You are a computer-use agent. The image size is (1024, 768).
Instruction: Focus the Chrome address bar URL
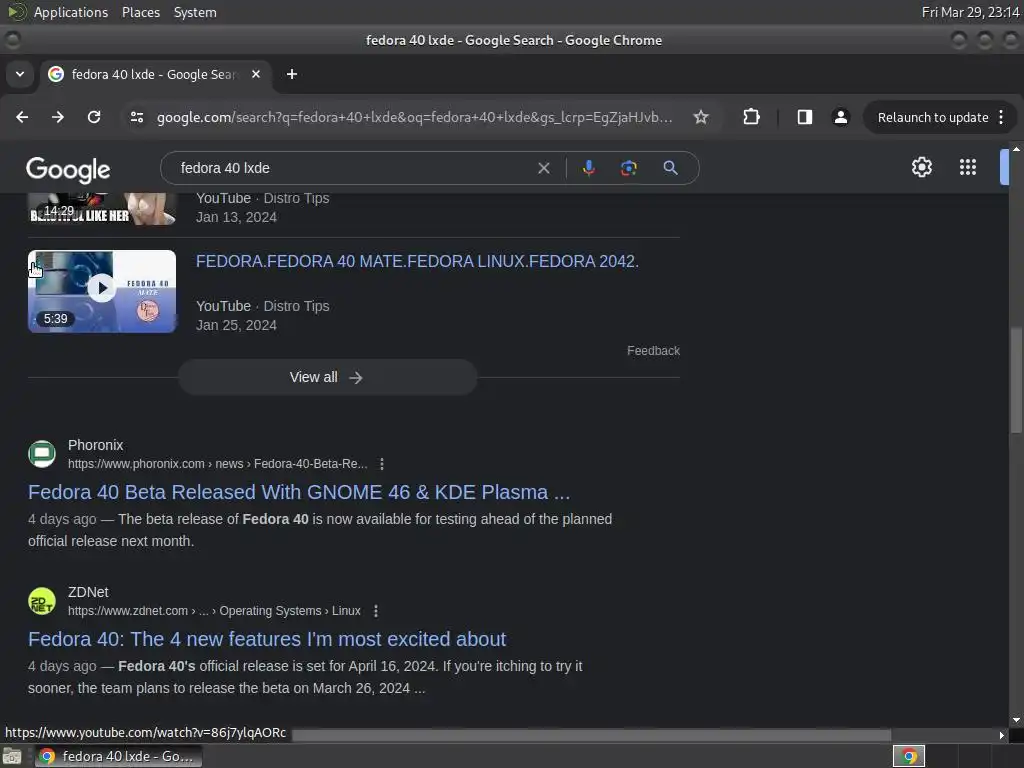click(414, 118)
